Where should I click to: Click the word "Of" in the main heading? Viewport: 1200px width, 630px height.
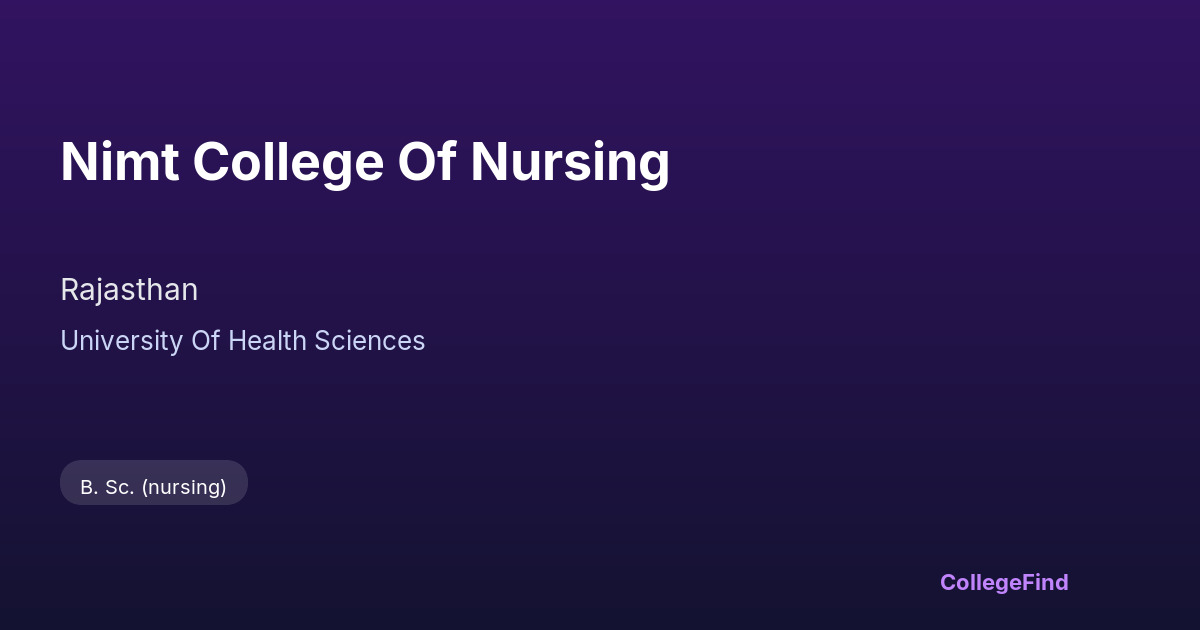(x=426, y=162)
